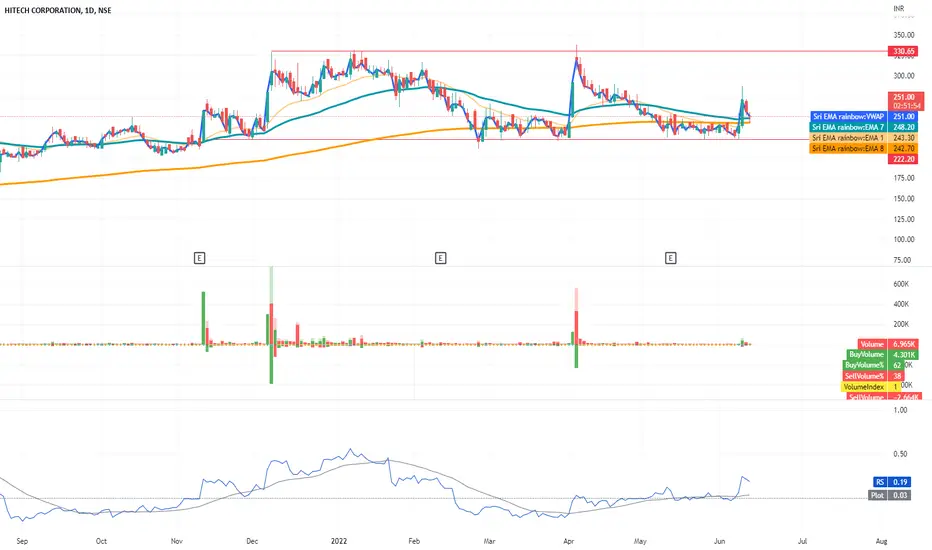Click the earnings E marker in February
The height and width of the screenshot is (550, 932).
pyautogui.click(x=440, y=258)
